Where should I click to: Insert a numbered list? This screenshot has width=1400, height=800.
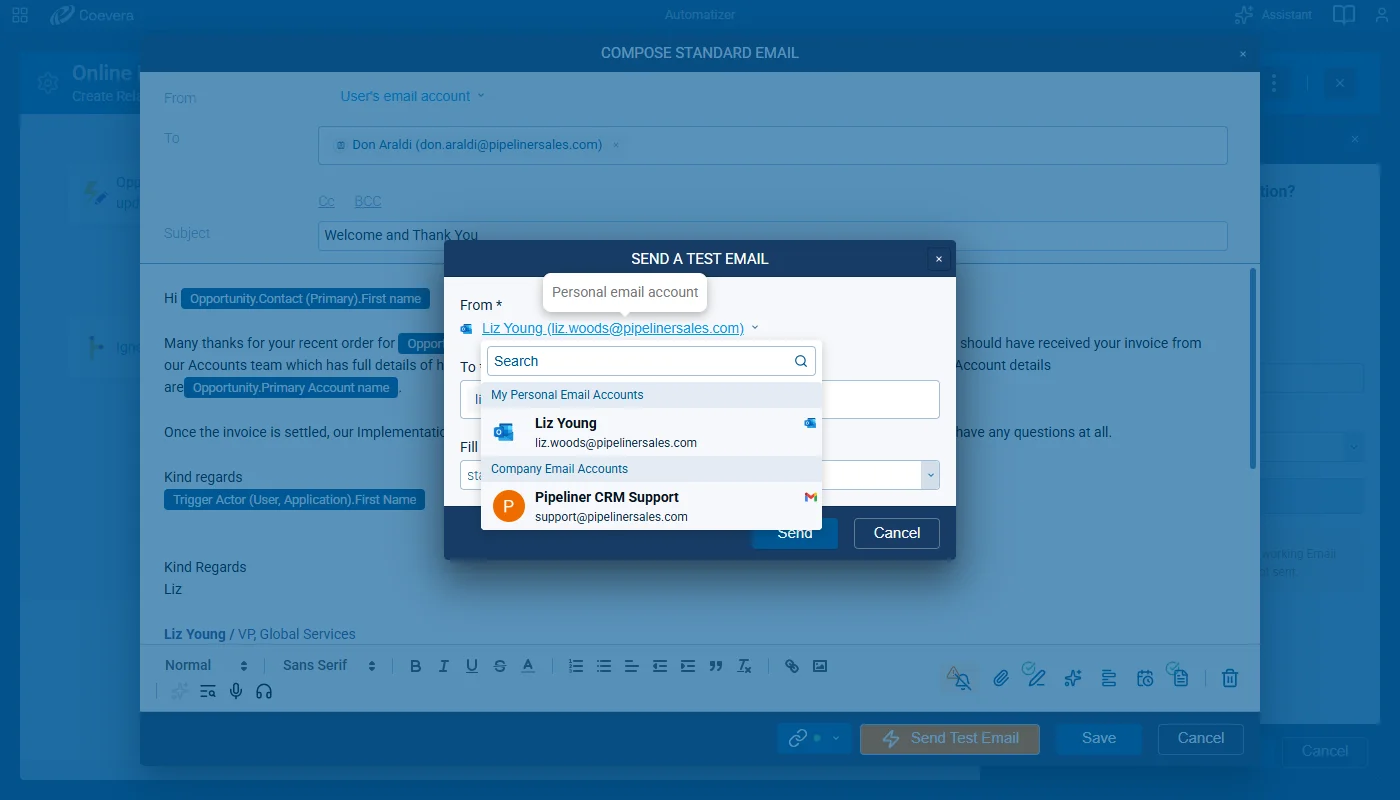click(x=576, y=666)
